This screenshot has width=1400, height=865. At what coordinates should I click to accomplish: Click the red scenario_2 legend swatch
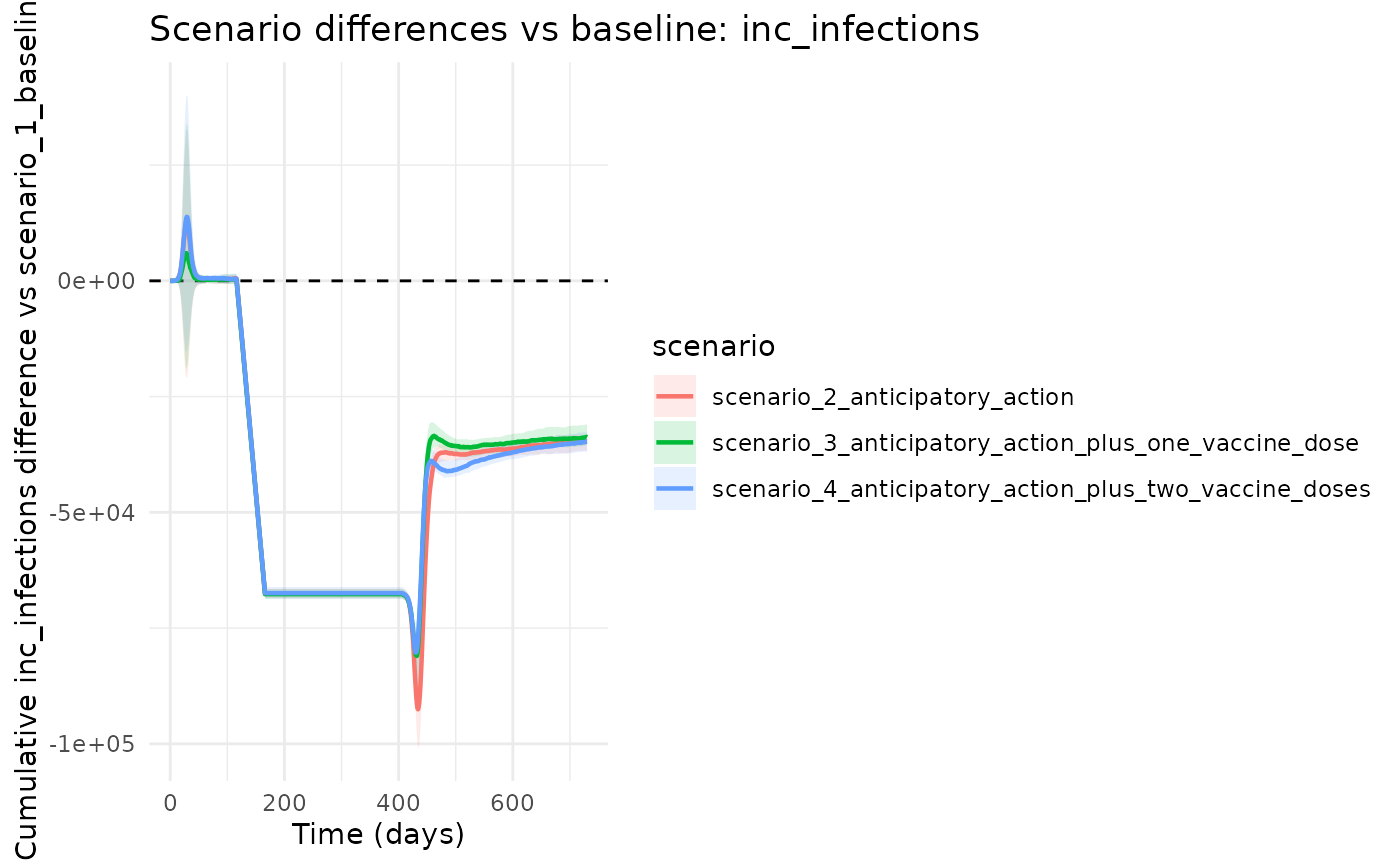coord(675,397)
